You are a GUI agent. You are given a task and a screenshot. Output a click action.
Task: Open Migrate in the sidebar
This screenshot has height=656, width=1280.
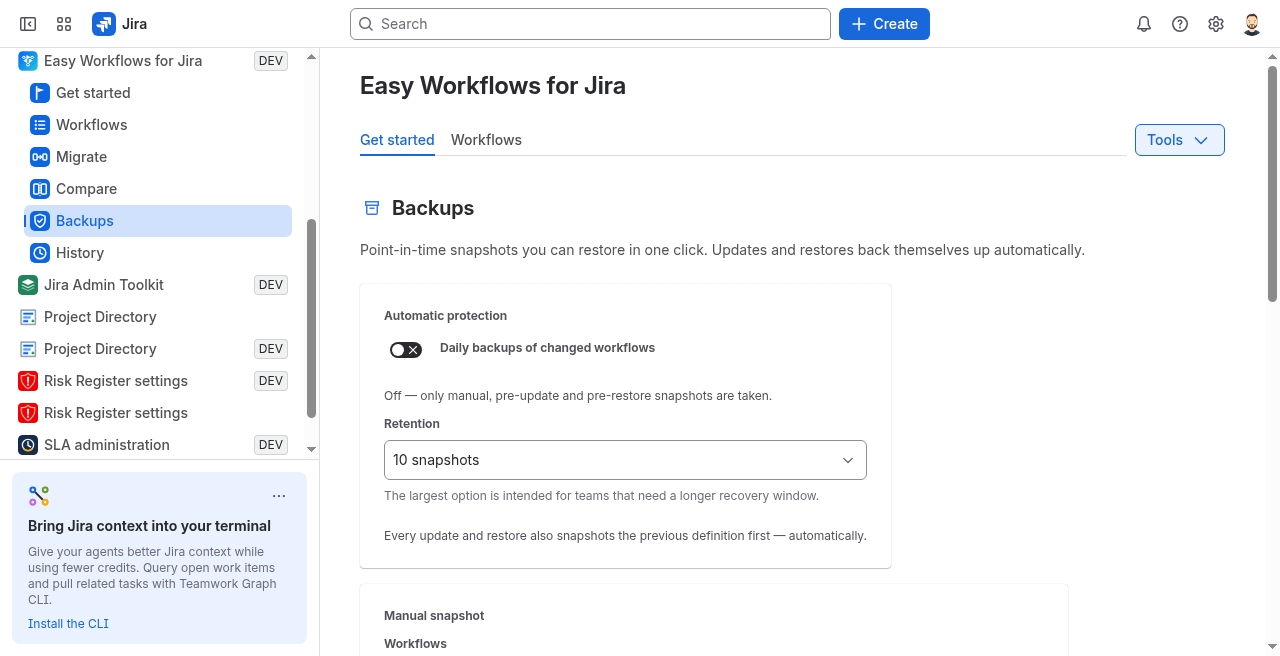click(158, 157)
